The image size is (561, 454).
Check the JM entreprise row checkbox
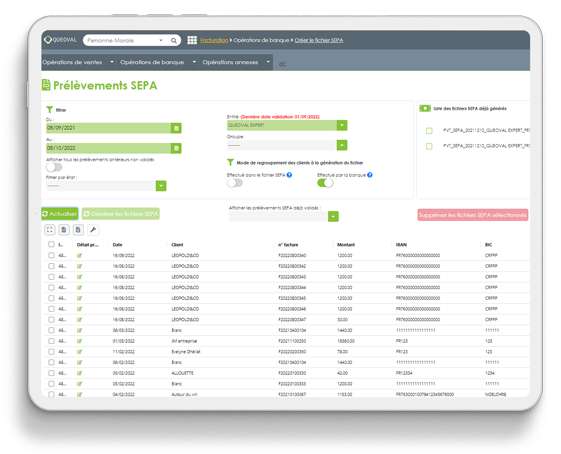[x=51, y=341]
